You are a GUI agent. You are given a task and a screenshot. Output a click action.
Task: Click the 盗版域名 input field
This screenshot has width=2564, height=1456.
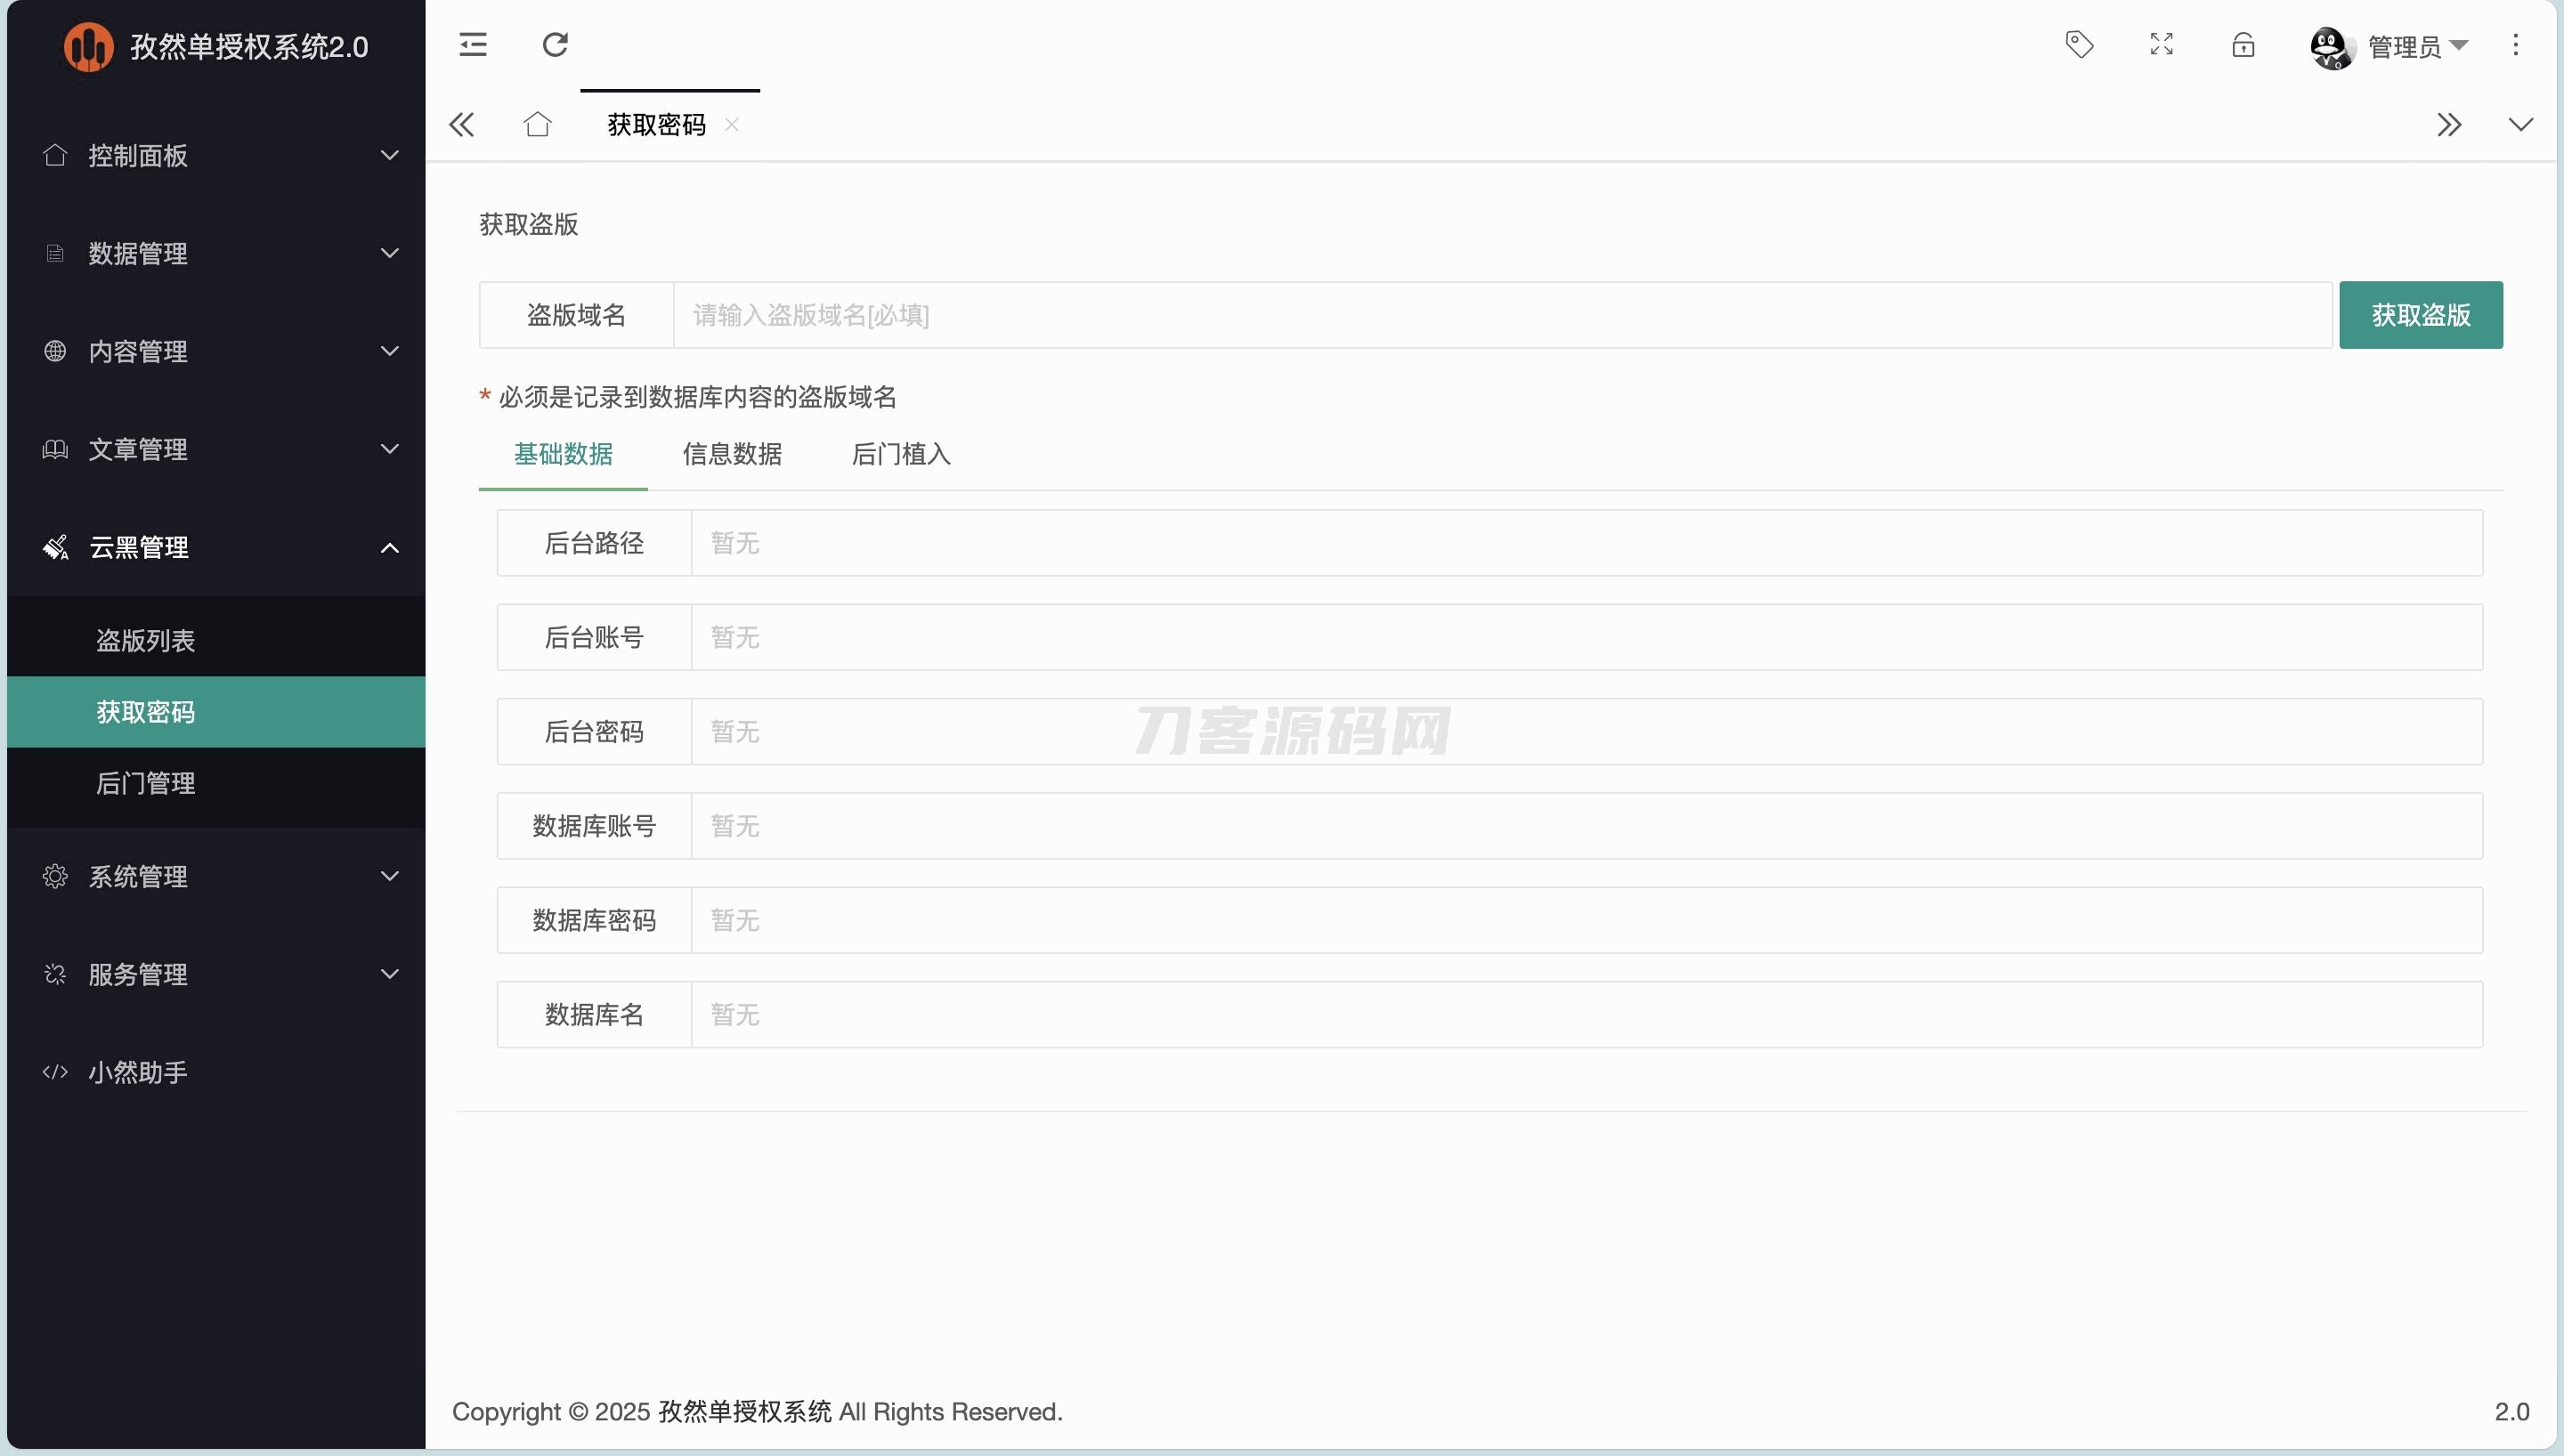pos(1500,316)
